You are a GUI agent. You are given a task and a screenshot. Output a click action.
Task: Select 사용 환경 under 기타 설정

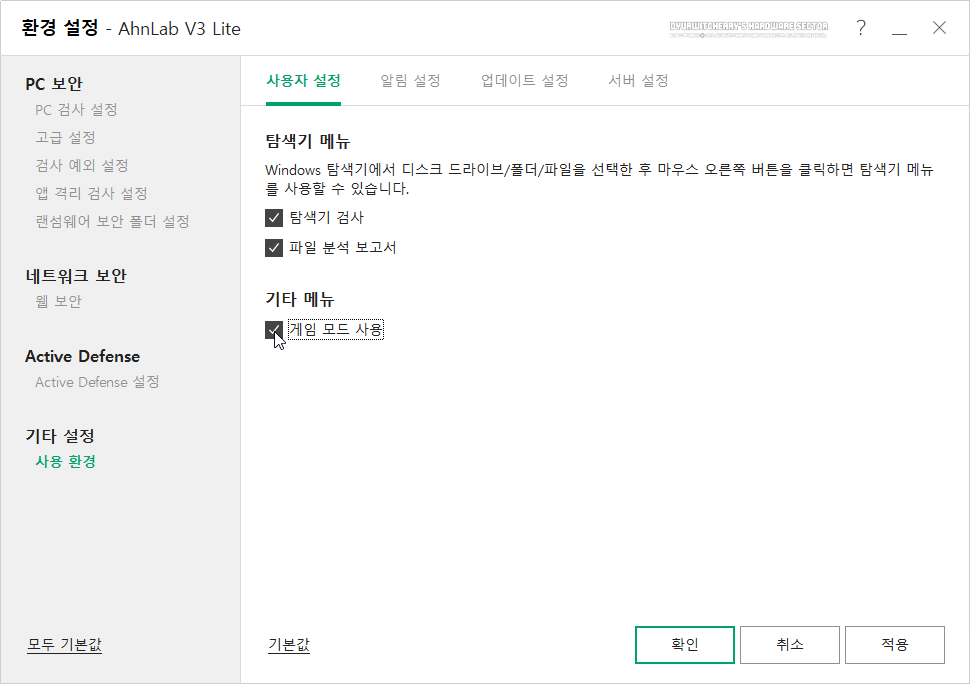point(66,462)
